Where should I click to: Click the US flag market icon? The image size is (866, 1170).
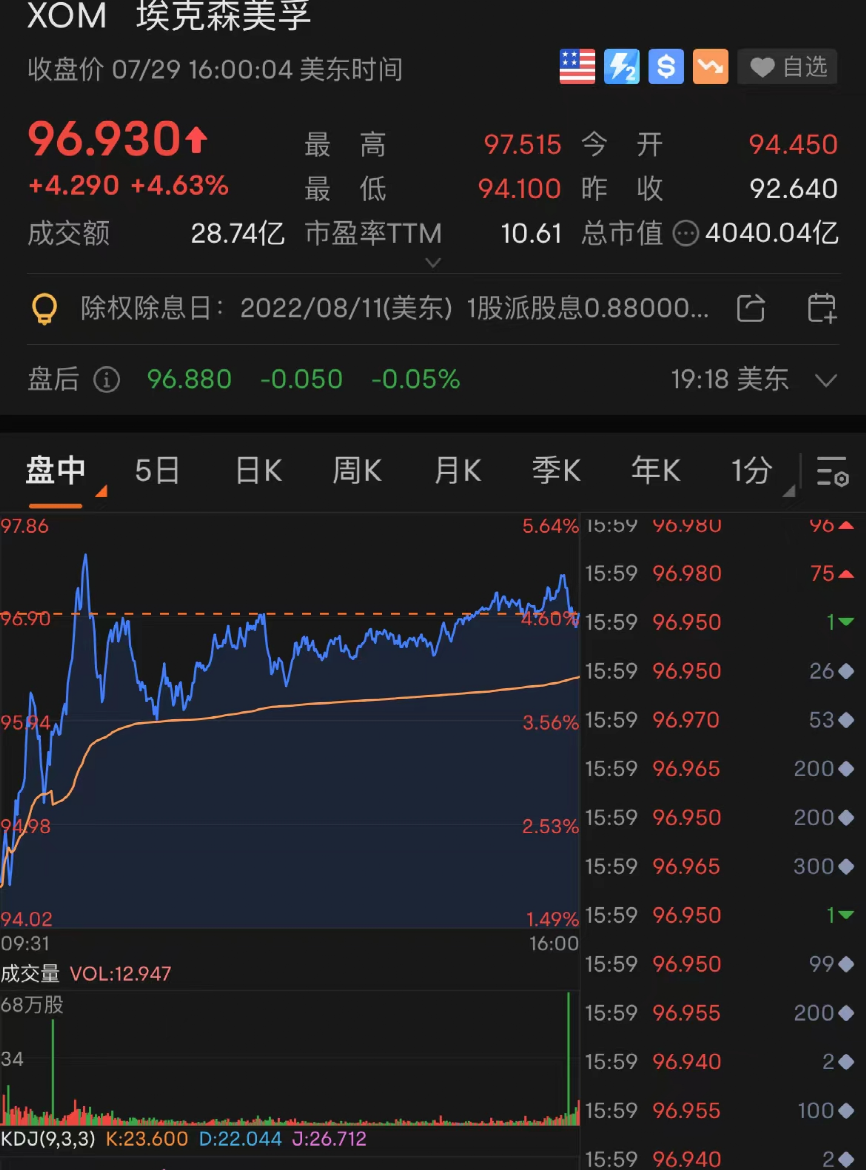(577, 66)
